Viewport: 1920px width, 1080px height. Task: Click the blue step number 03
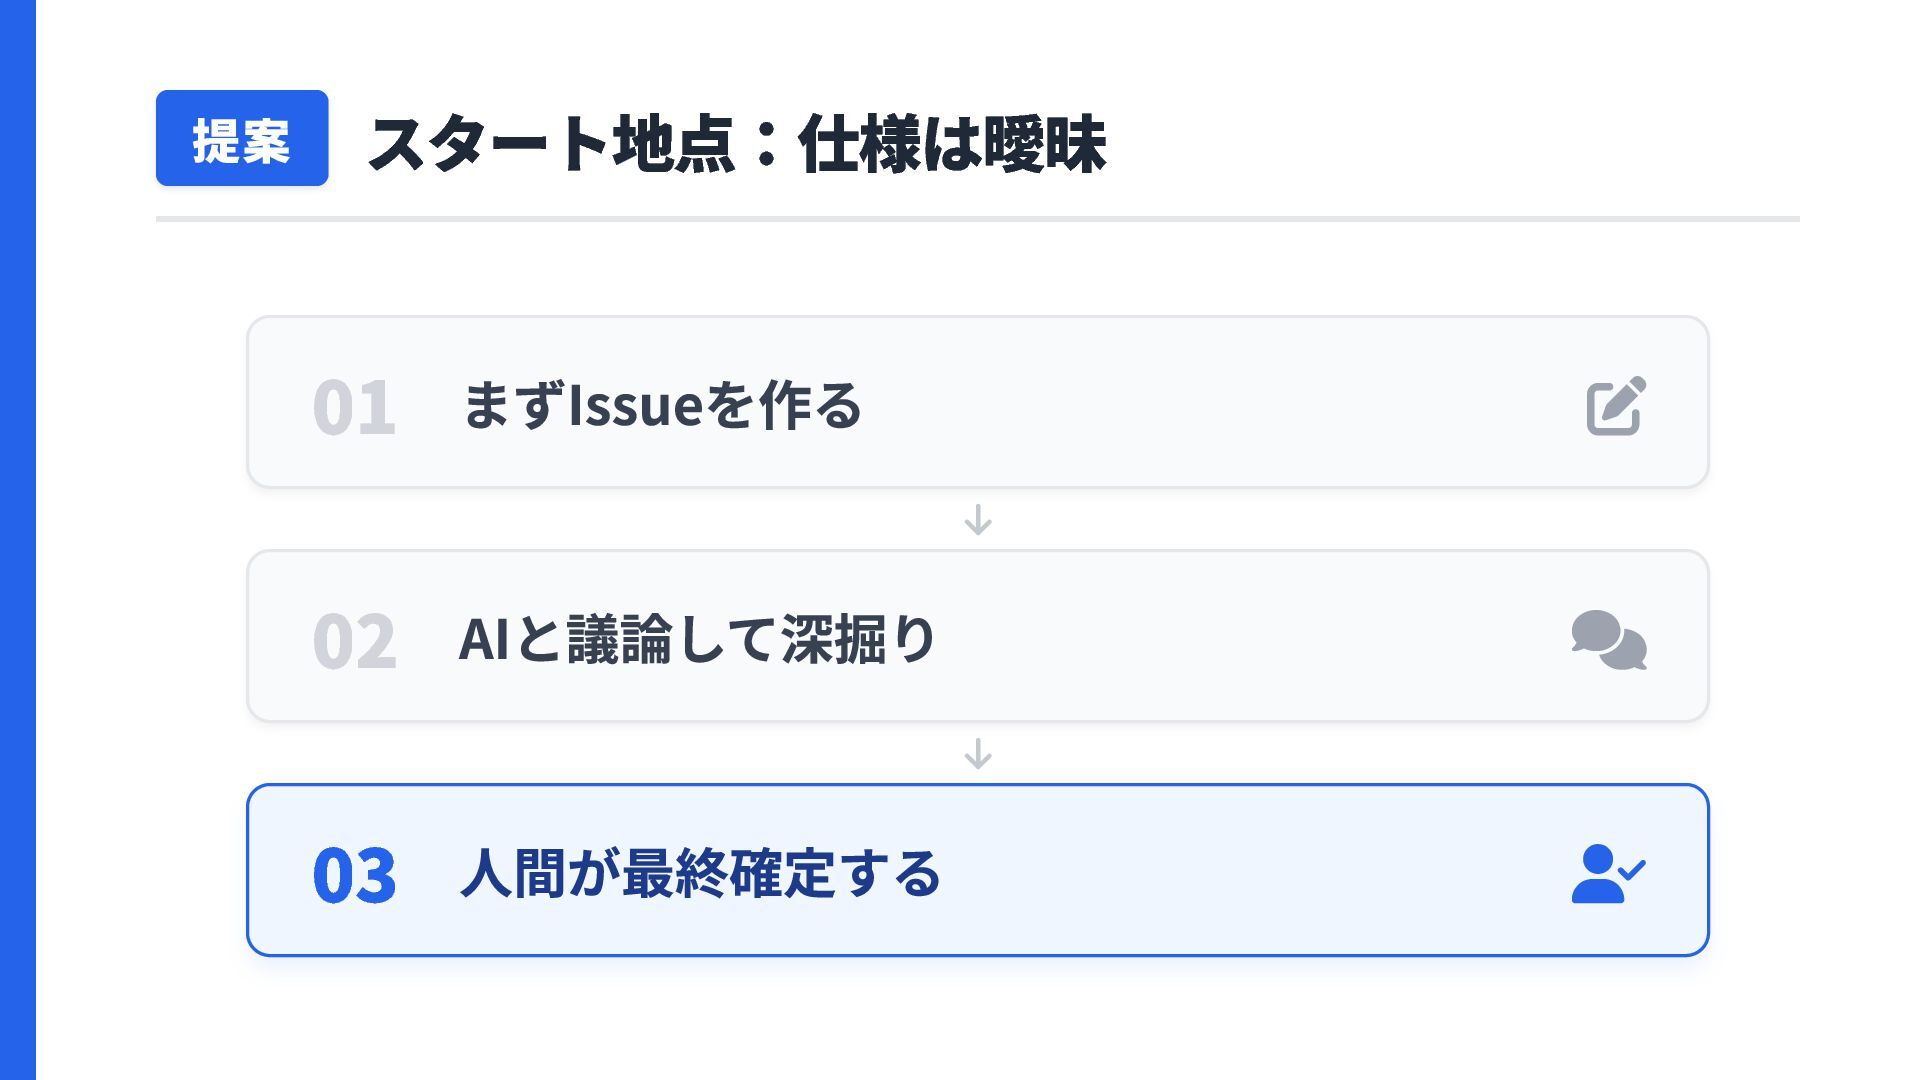pyautogui.click(x=354, y=875)
